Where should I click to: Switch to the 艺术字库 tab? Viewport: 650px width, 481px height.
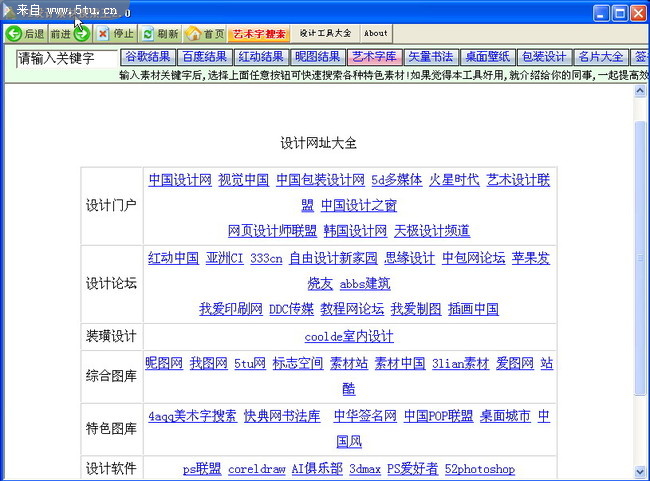click(374, 57)
